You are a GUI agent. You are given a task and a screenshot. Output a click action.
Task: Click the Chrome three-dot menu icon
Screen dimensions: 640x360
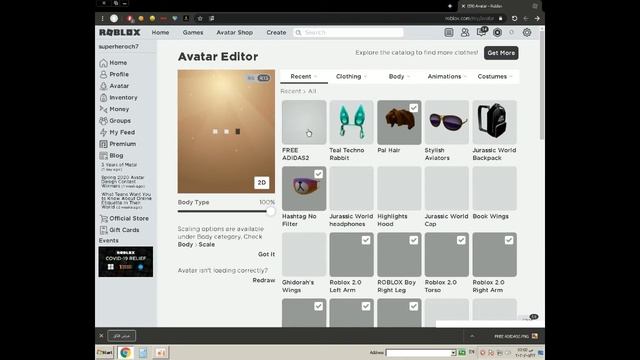pyautogui.click(x=102, y=18)
